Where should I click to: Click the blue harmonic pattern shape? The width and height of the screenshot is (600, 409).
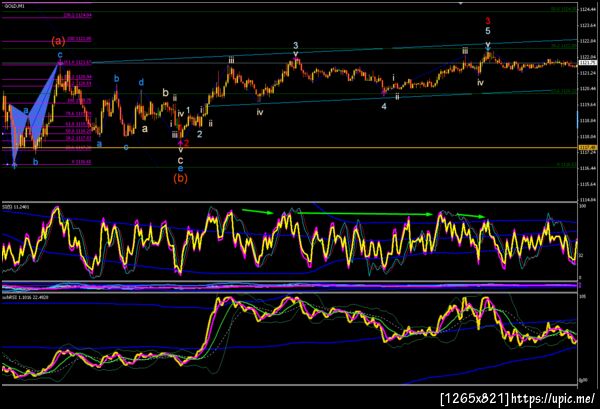33,115
